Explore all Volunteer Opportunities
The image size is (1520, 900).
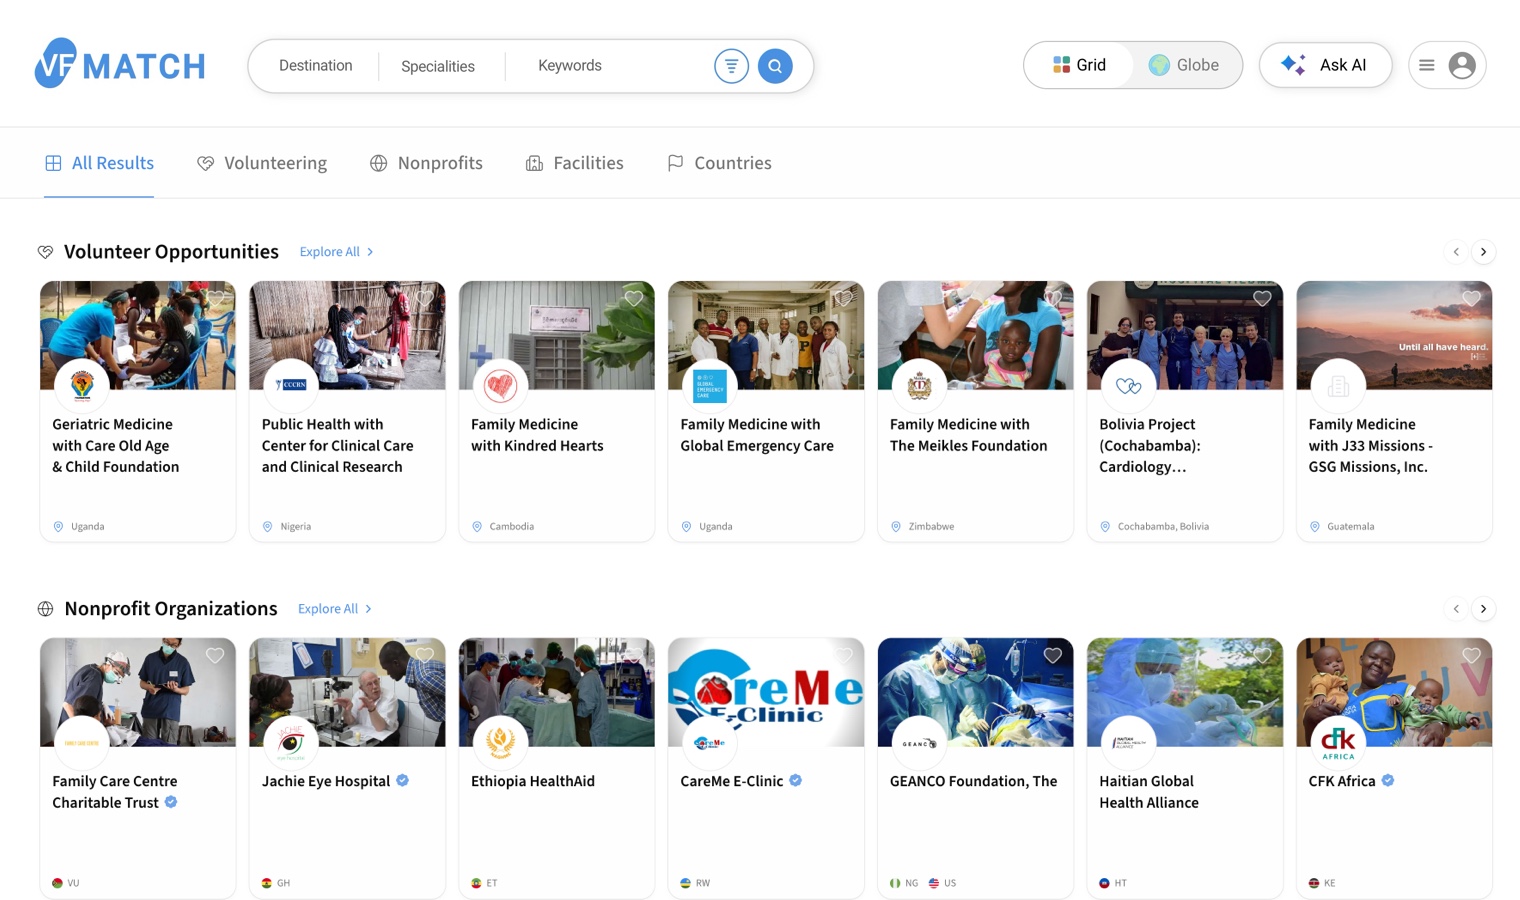[x=337, y=252]
